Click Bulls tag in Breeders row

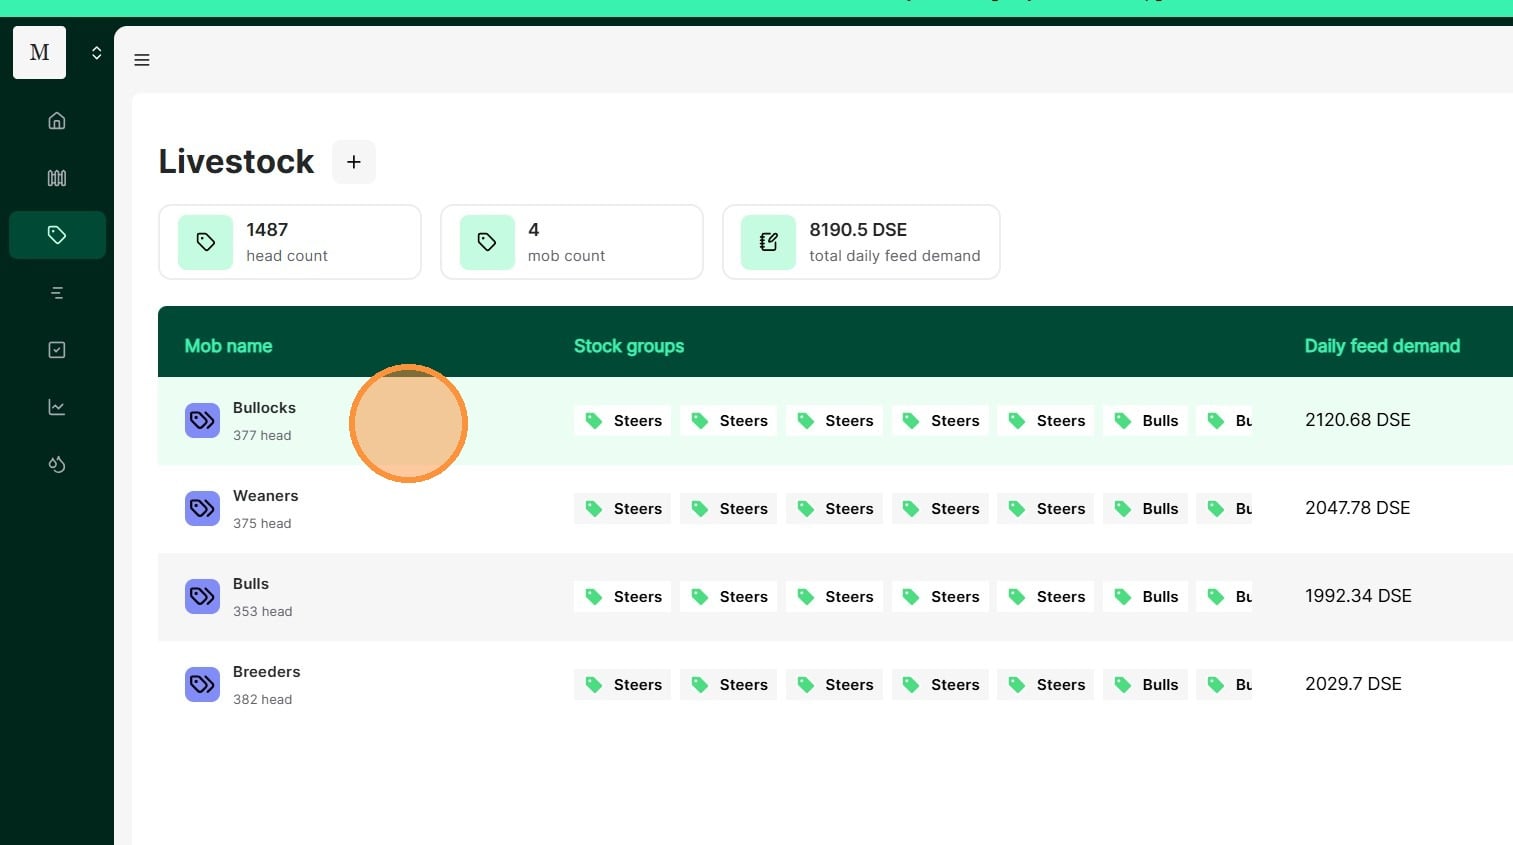coord(1145,685)
